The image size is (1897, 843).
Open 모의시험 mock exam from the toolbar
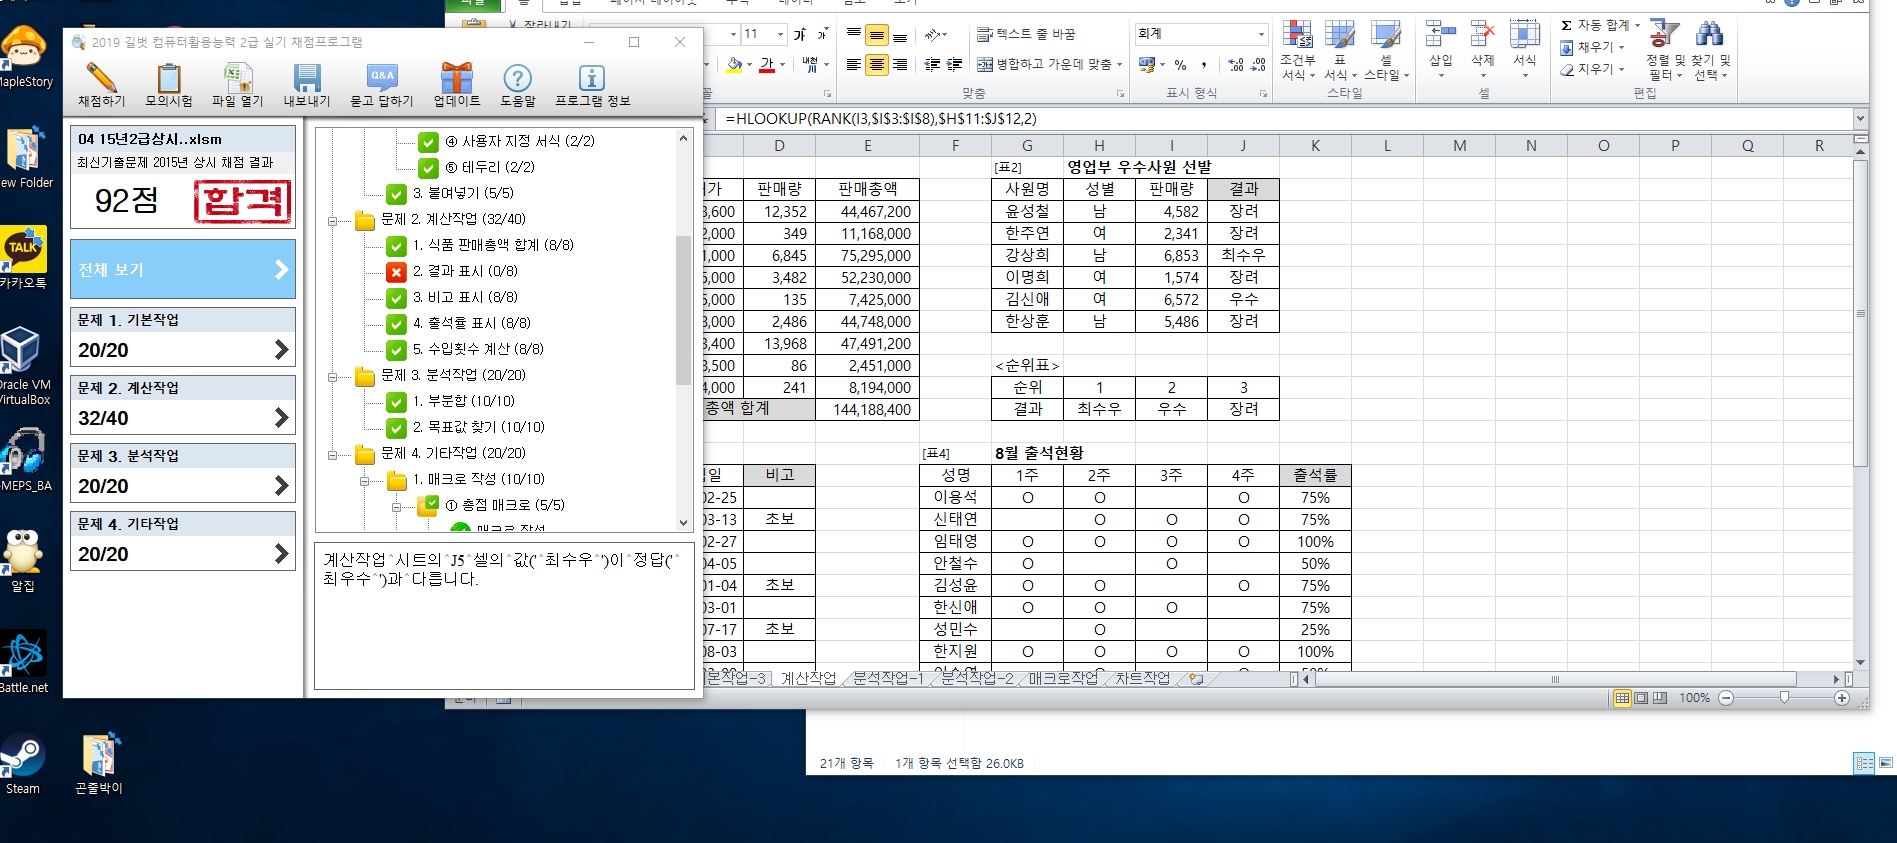169,84
